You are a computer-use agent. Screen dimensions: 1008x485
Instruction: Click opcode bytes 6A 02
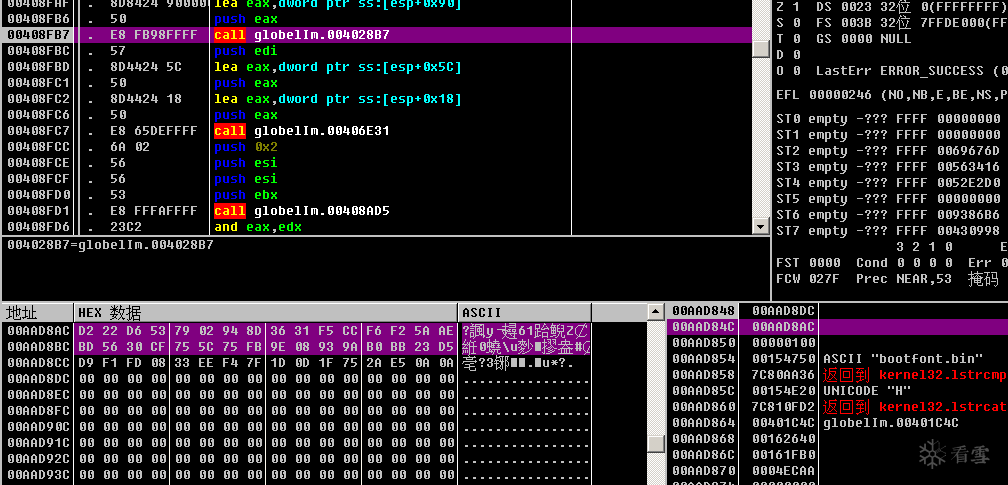[130, 147]
